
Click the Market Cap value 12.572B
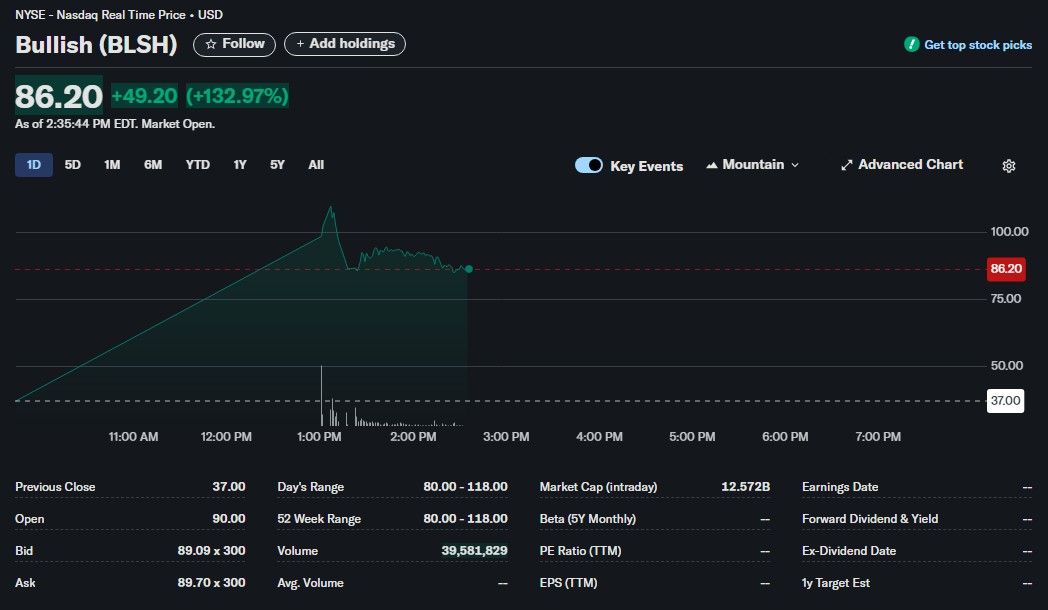pyautogui.click(x=745, y=487)
